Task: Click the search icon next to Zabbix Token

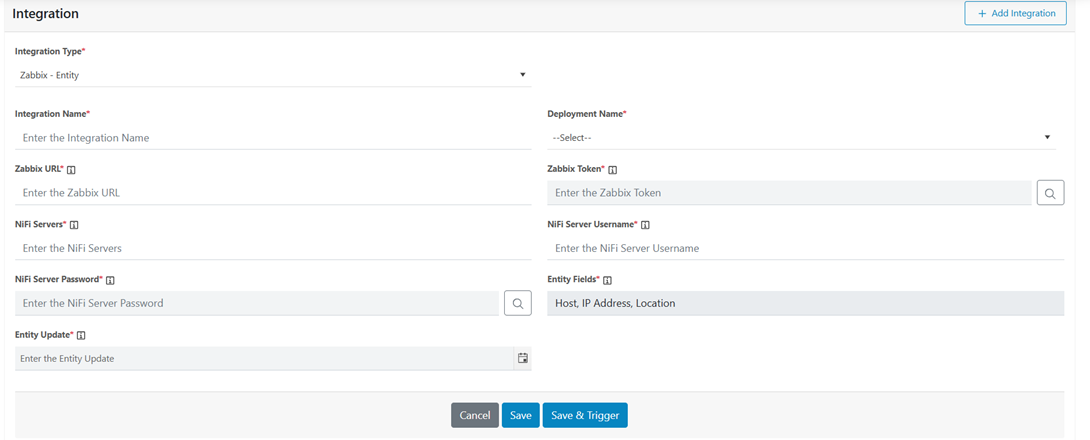Action: (1050, 193)
